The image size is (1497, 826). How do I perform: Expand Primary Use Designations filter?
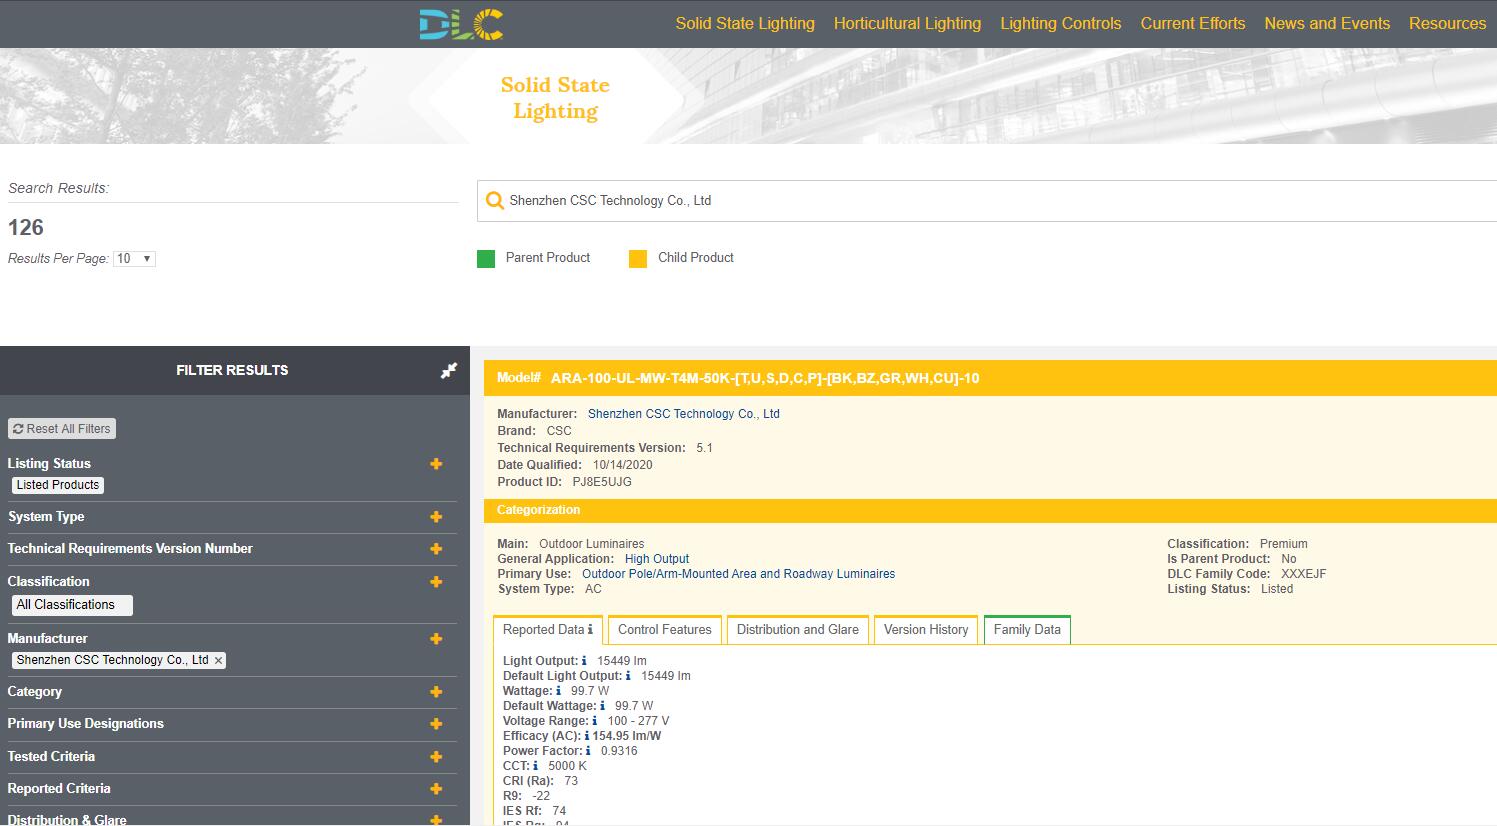click(436, 724)
